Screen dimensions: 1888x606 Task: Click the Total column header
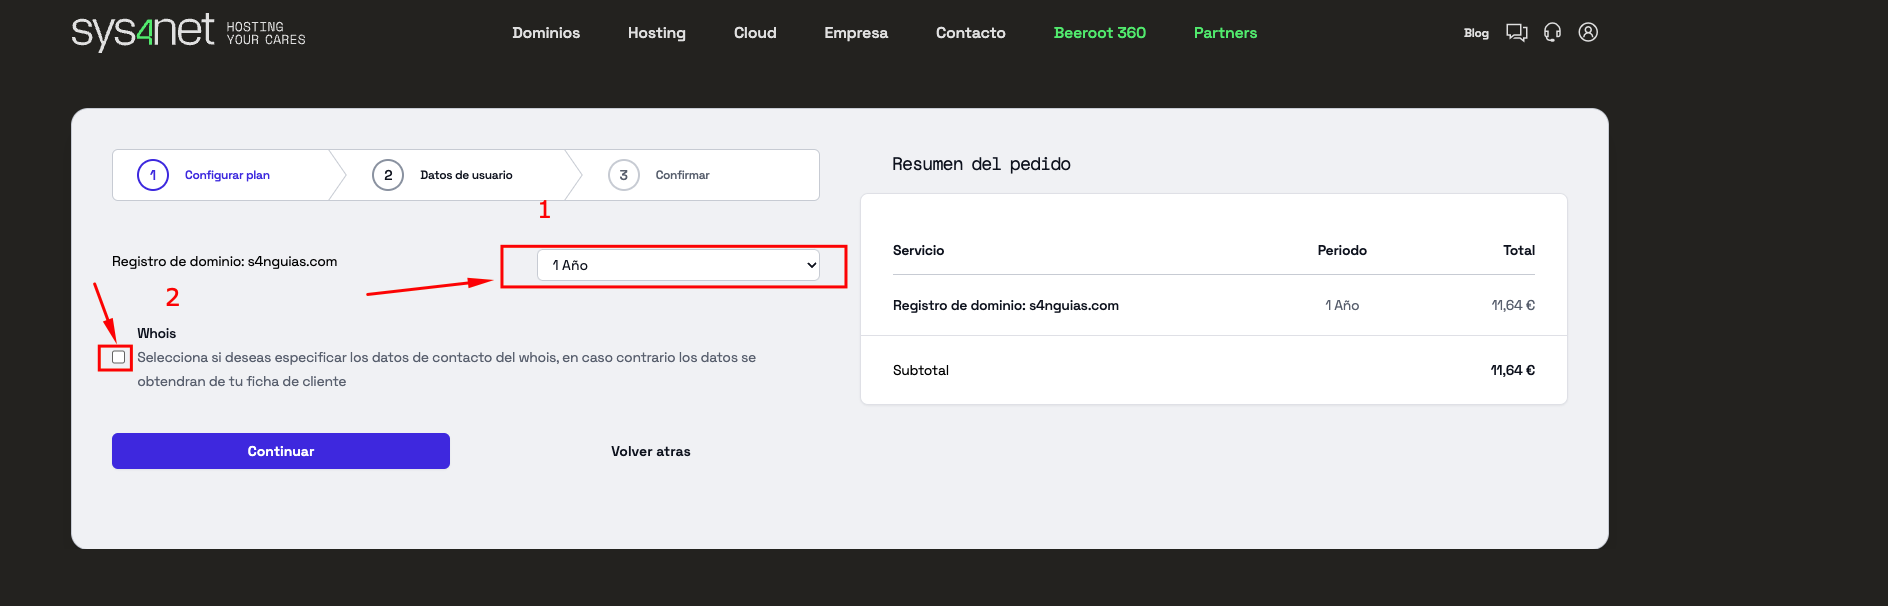point(1519,250)
